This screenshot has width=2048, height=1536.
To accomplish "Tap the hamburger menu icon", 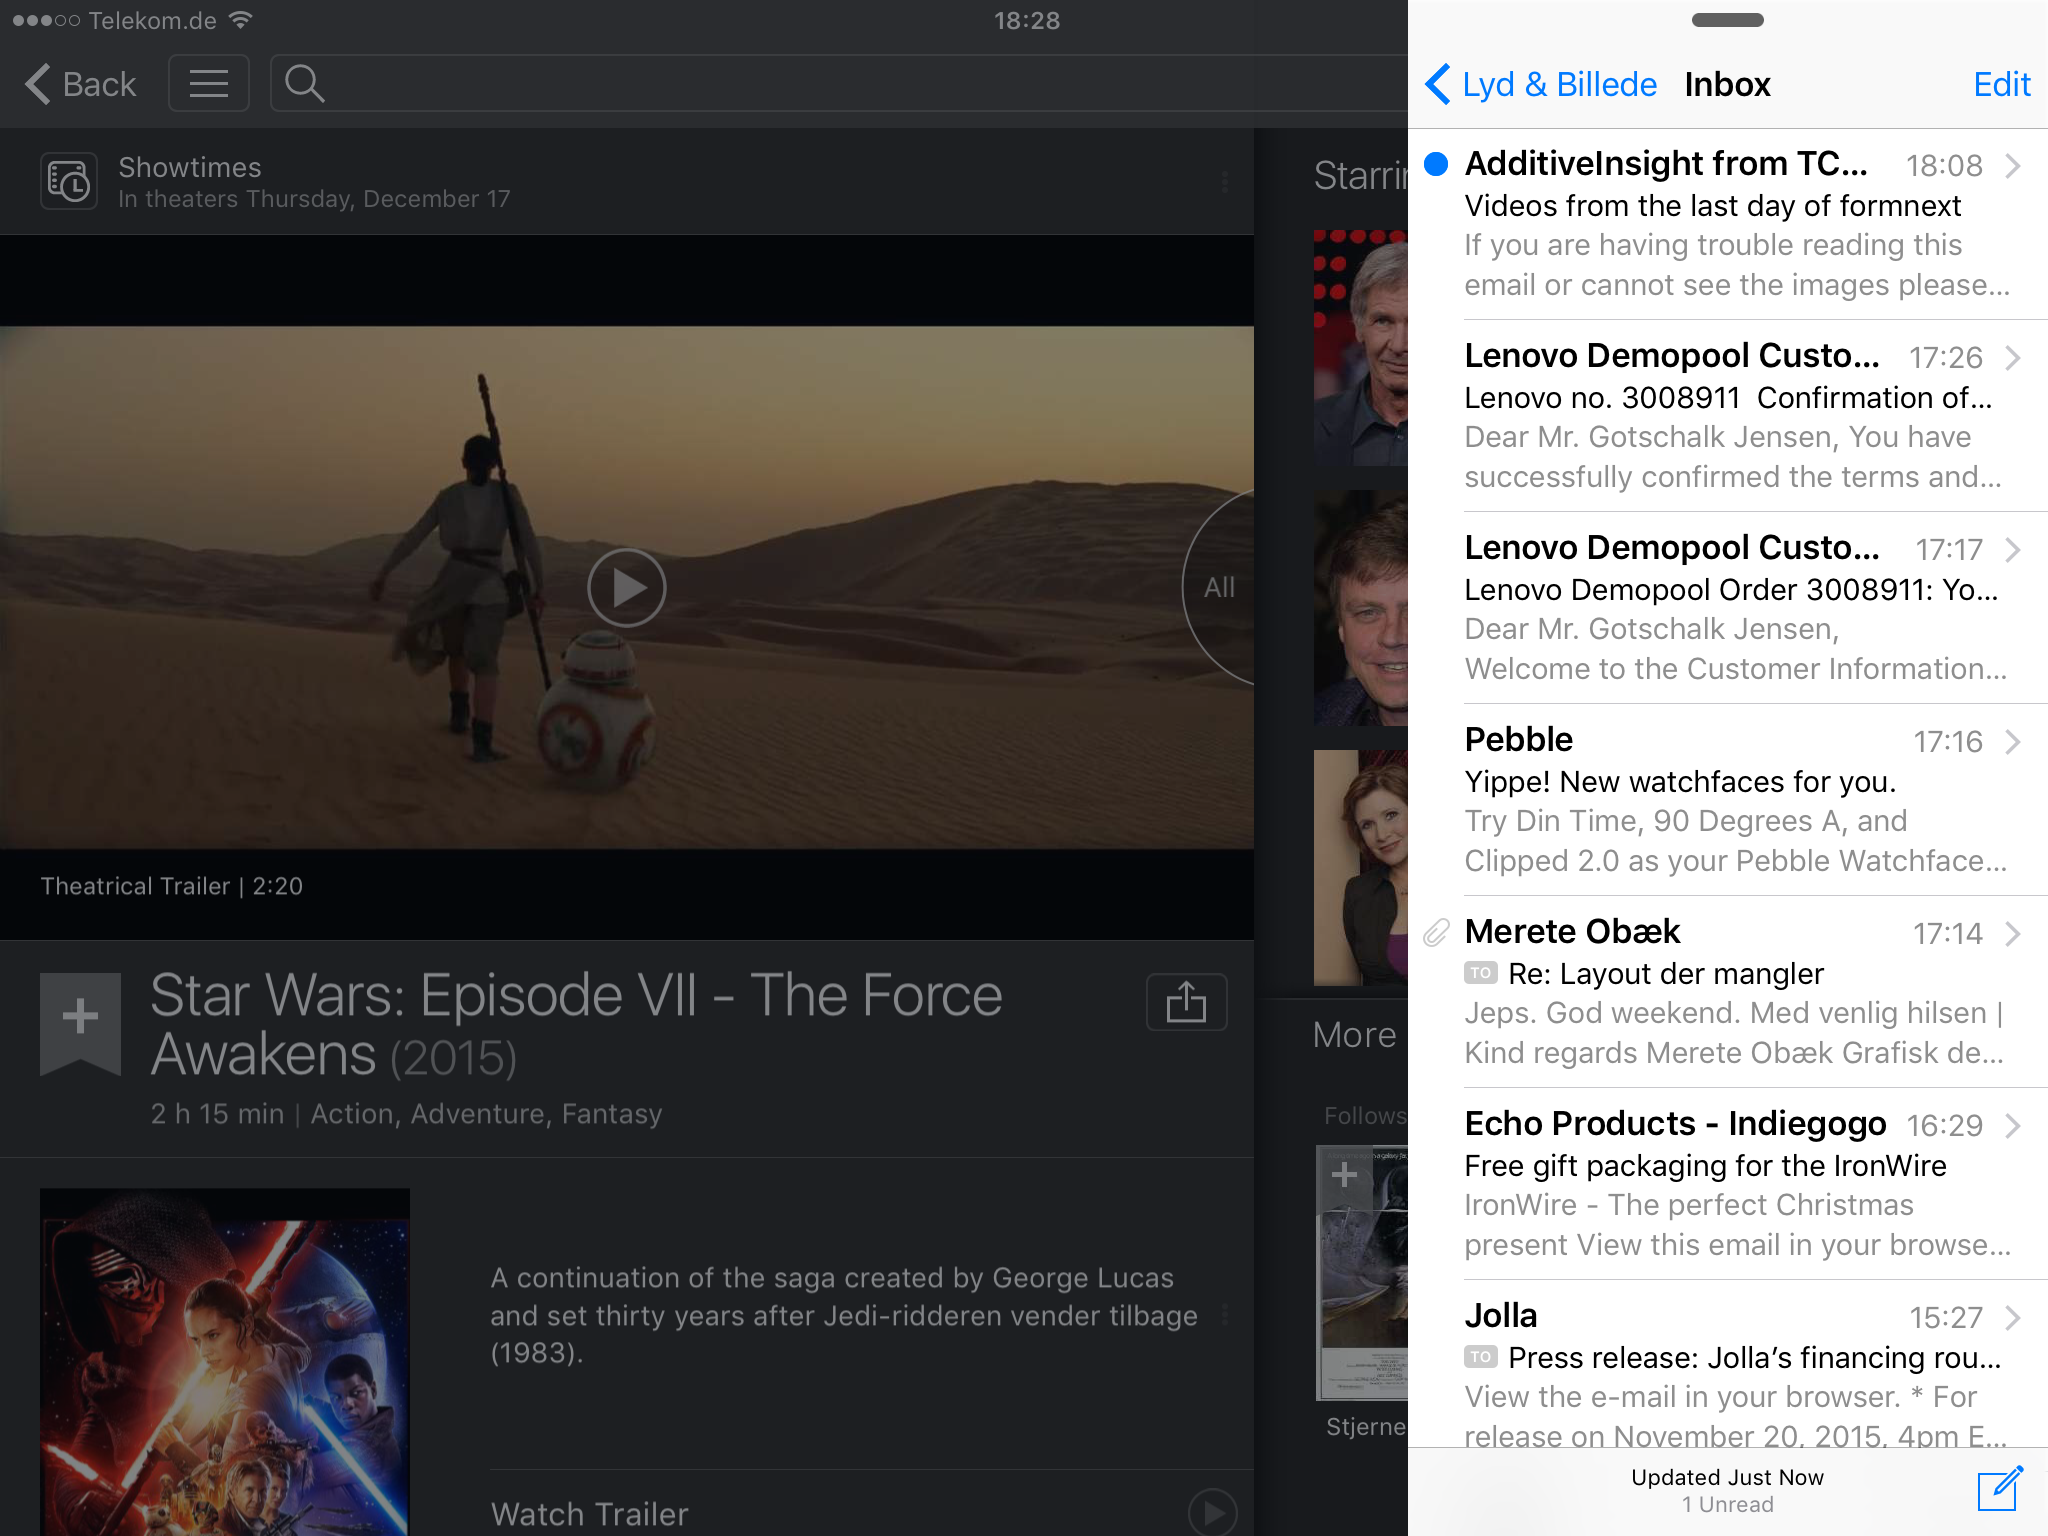I will click(208, 84).
